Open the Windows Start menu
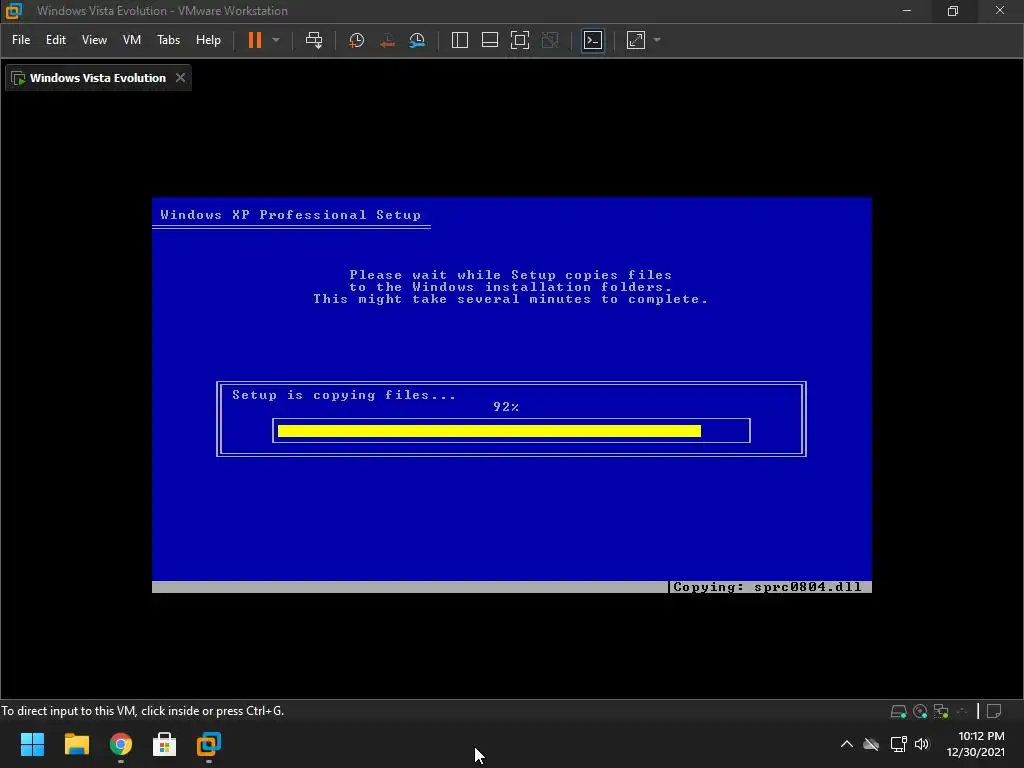This screenshot has width=1024, height=768. pos(32,744)
